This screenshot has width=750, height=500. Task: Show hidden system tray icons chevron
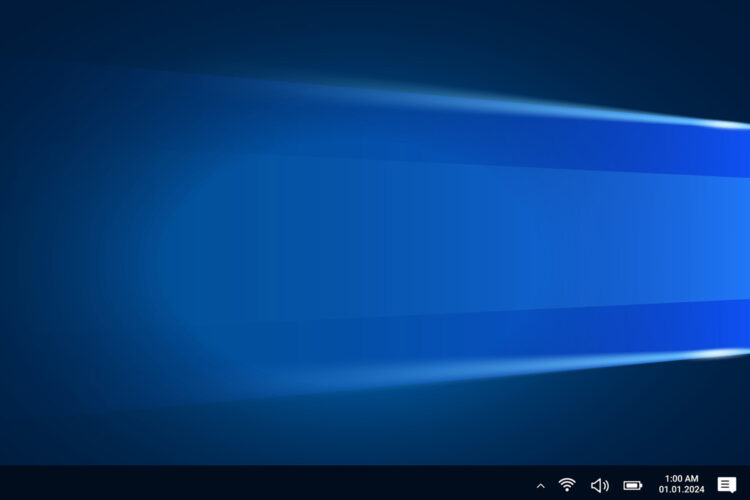coord(540,486)
